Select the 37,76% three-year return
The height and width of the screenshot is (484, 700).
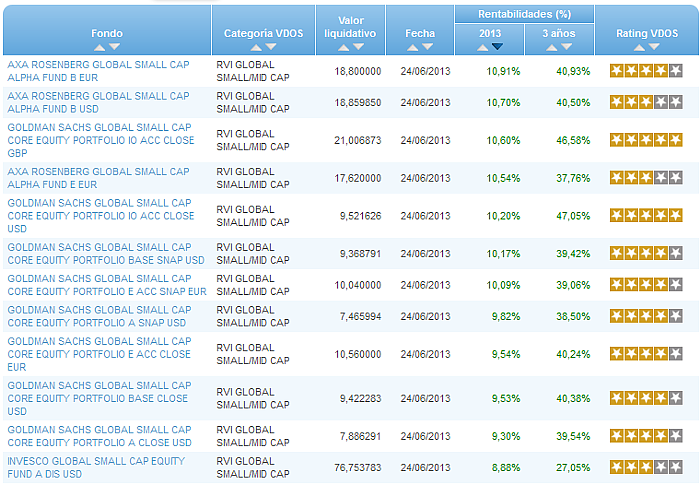pos(573,178)
